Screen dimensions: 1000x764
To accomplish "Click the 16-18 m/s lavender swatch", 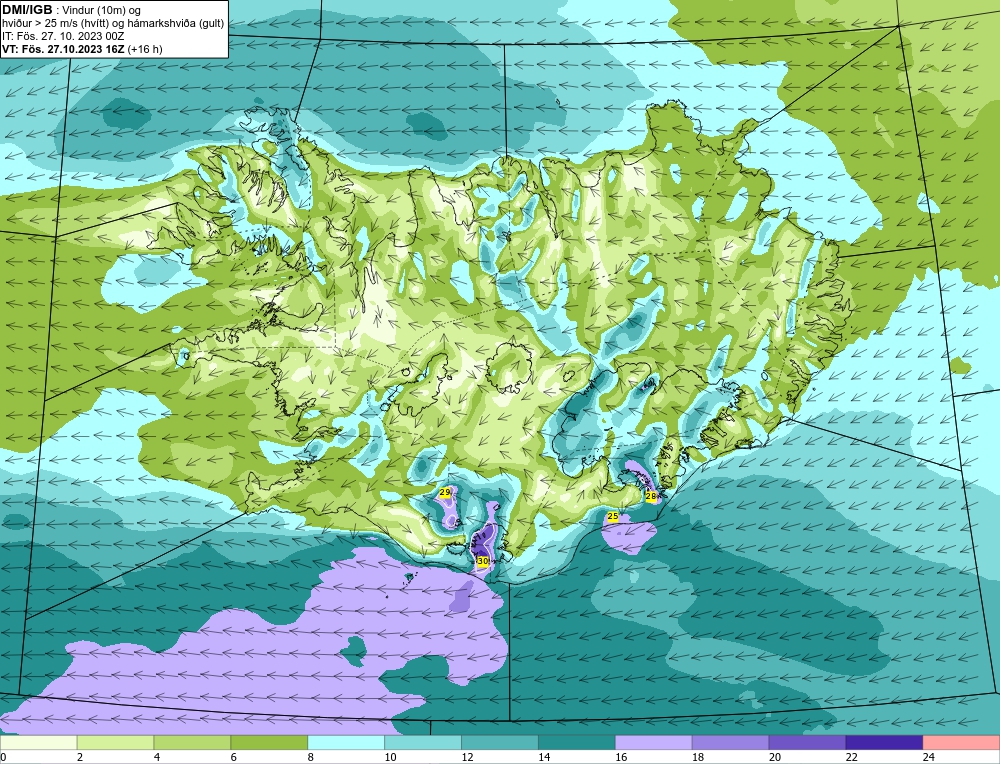I will tap(654, 743).
